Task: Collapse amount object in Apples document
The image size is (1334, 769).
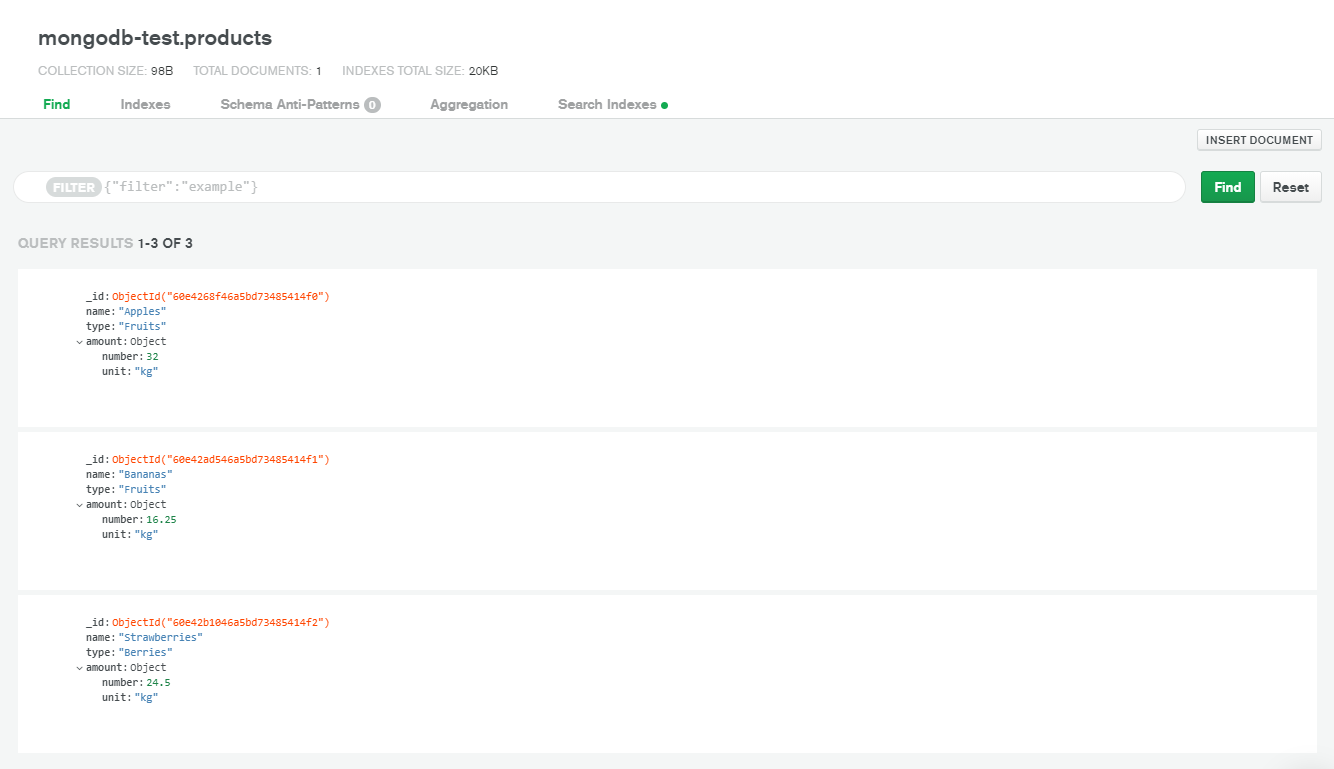Action: click(x=79, y=342)
